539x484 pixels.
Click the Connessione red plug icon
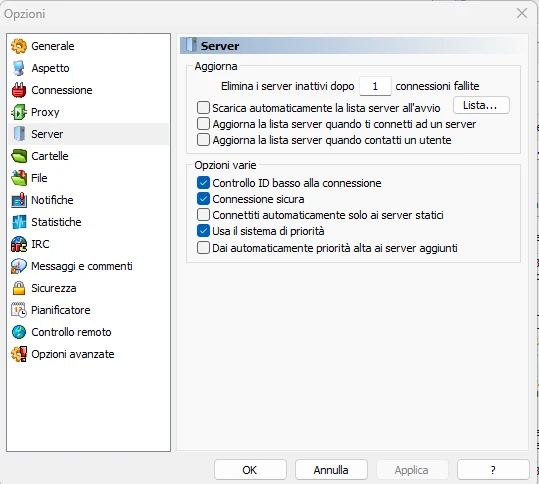click(19, 90)
